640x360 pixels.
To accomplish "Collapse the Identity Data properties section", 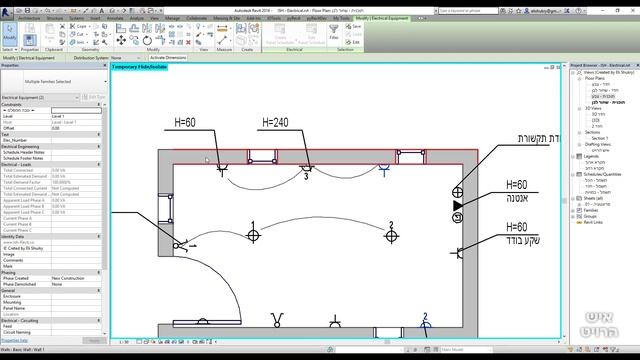I will 99,236.
